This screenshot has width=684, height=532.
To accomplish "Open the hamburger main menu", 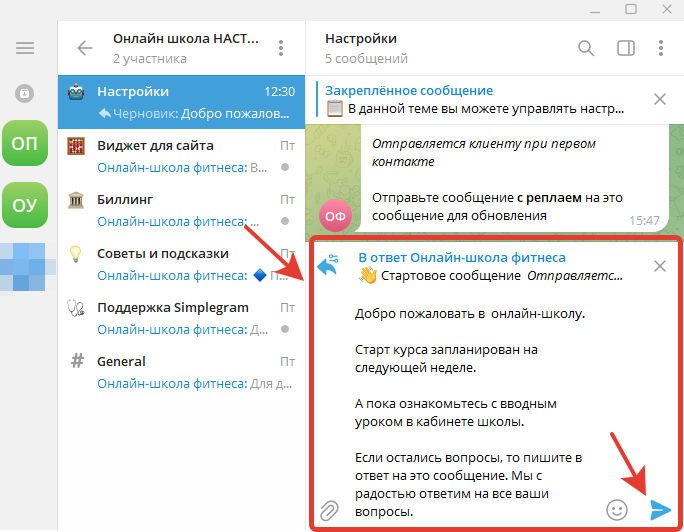I will [25, 48].
